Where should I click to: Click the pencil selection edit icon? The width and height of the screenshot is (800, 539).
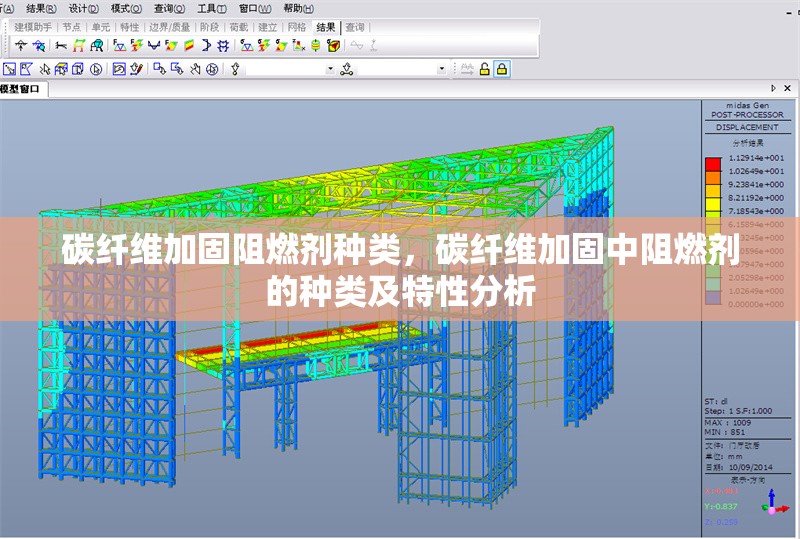click(136, 69)
